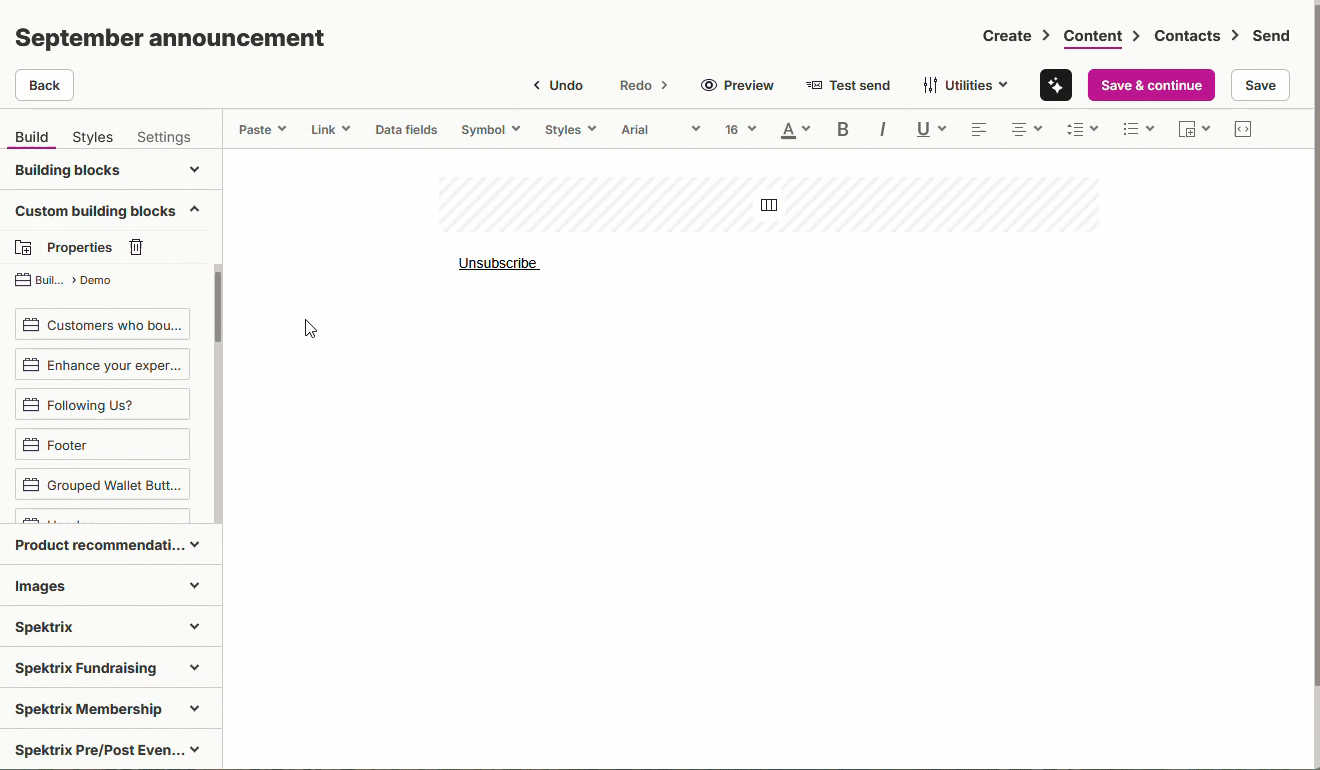Click the 'September announcement' campaign title

169,38
